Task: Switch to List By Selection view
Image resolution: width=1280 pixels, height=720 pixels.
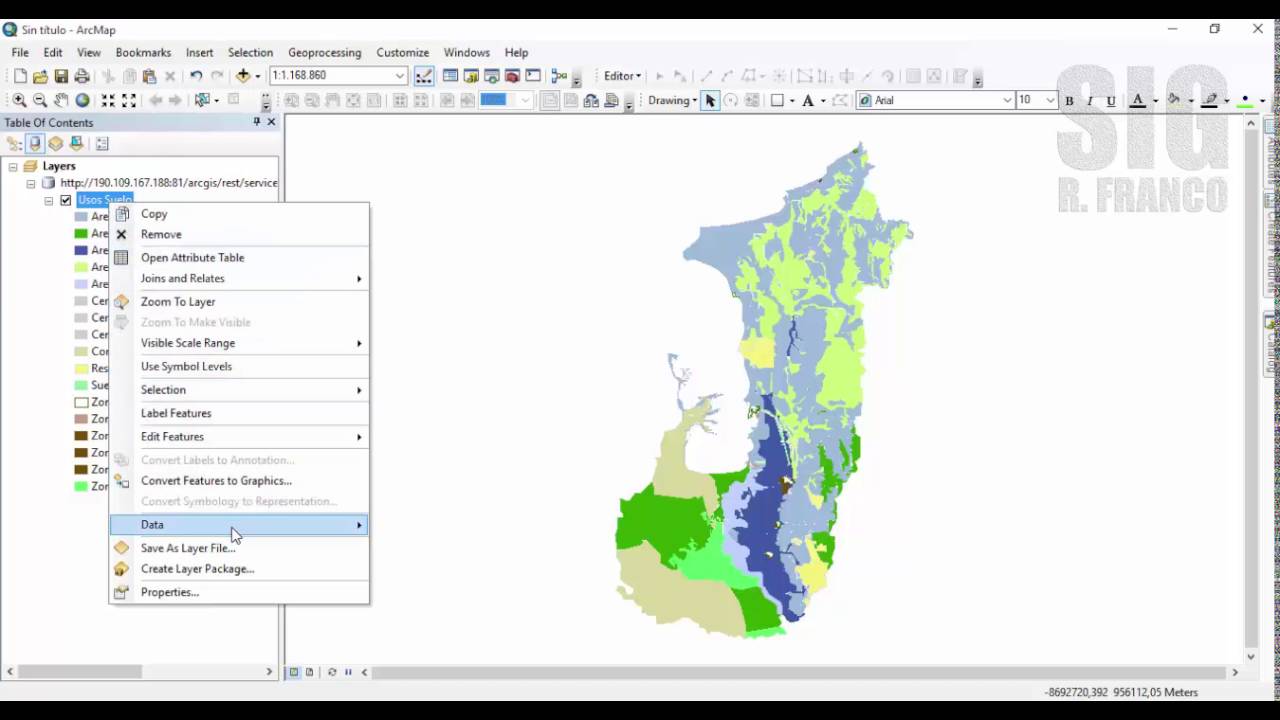Action: pyautogui.click(x=76, y=144)
